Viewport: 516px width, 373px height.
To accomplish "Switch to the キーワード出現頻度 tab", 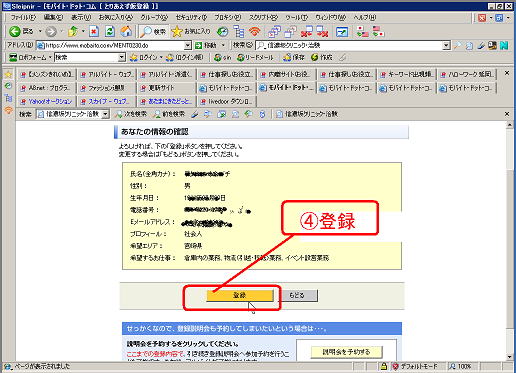I will click(x=407, y=74).
